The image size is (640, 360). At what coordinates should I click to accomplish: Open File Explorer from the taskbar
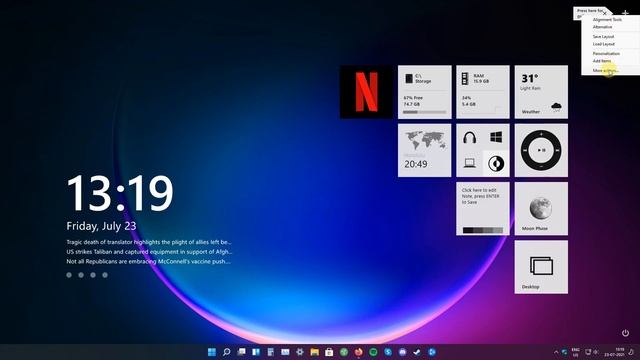[315, 352]
